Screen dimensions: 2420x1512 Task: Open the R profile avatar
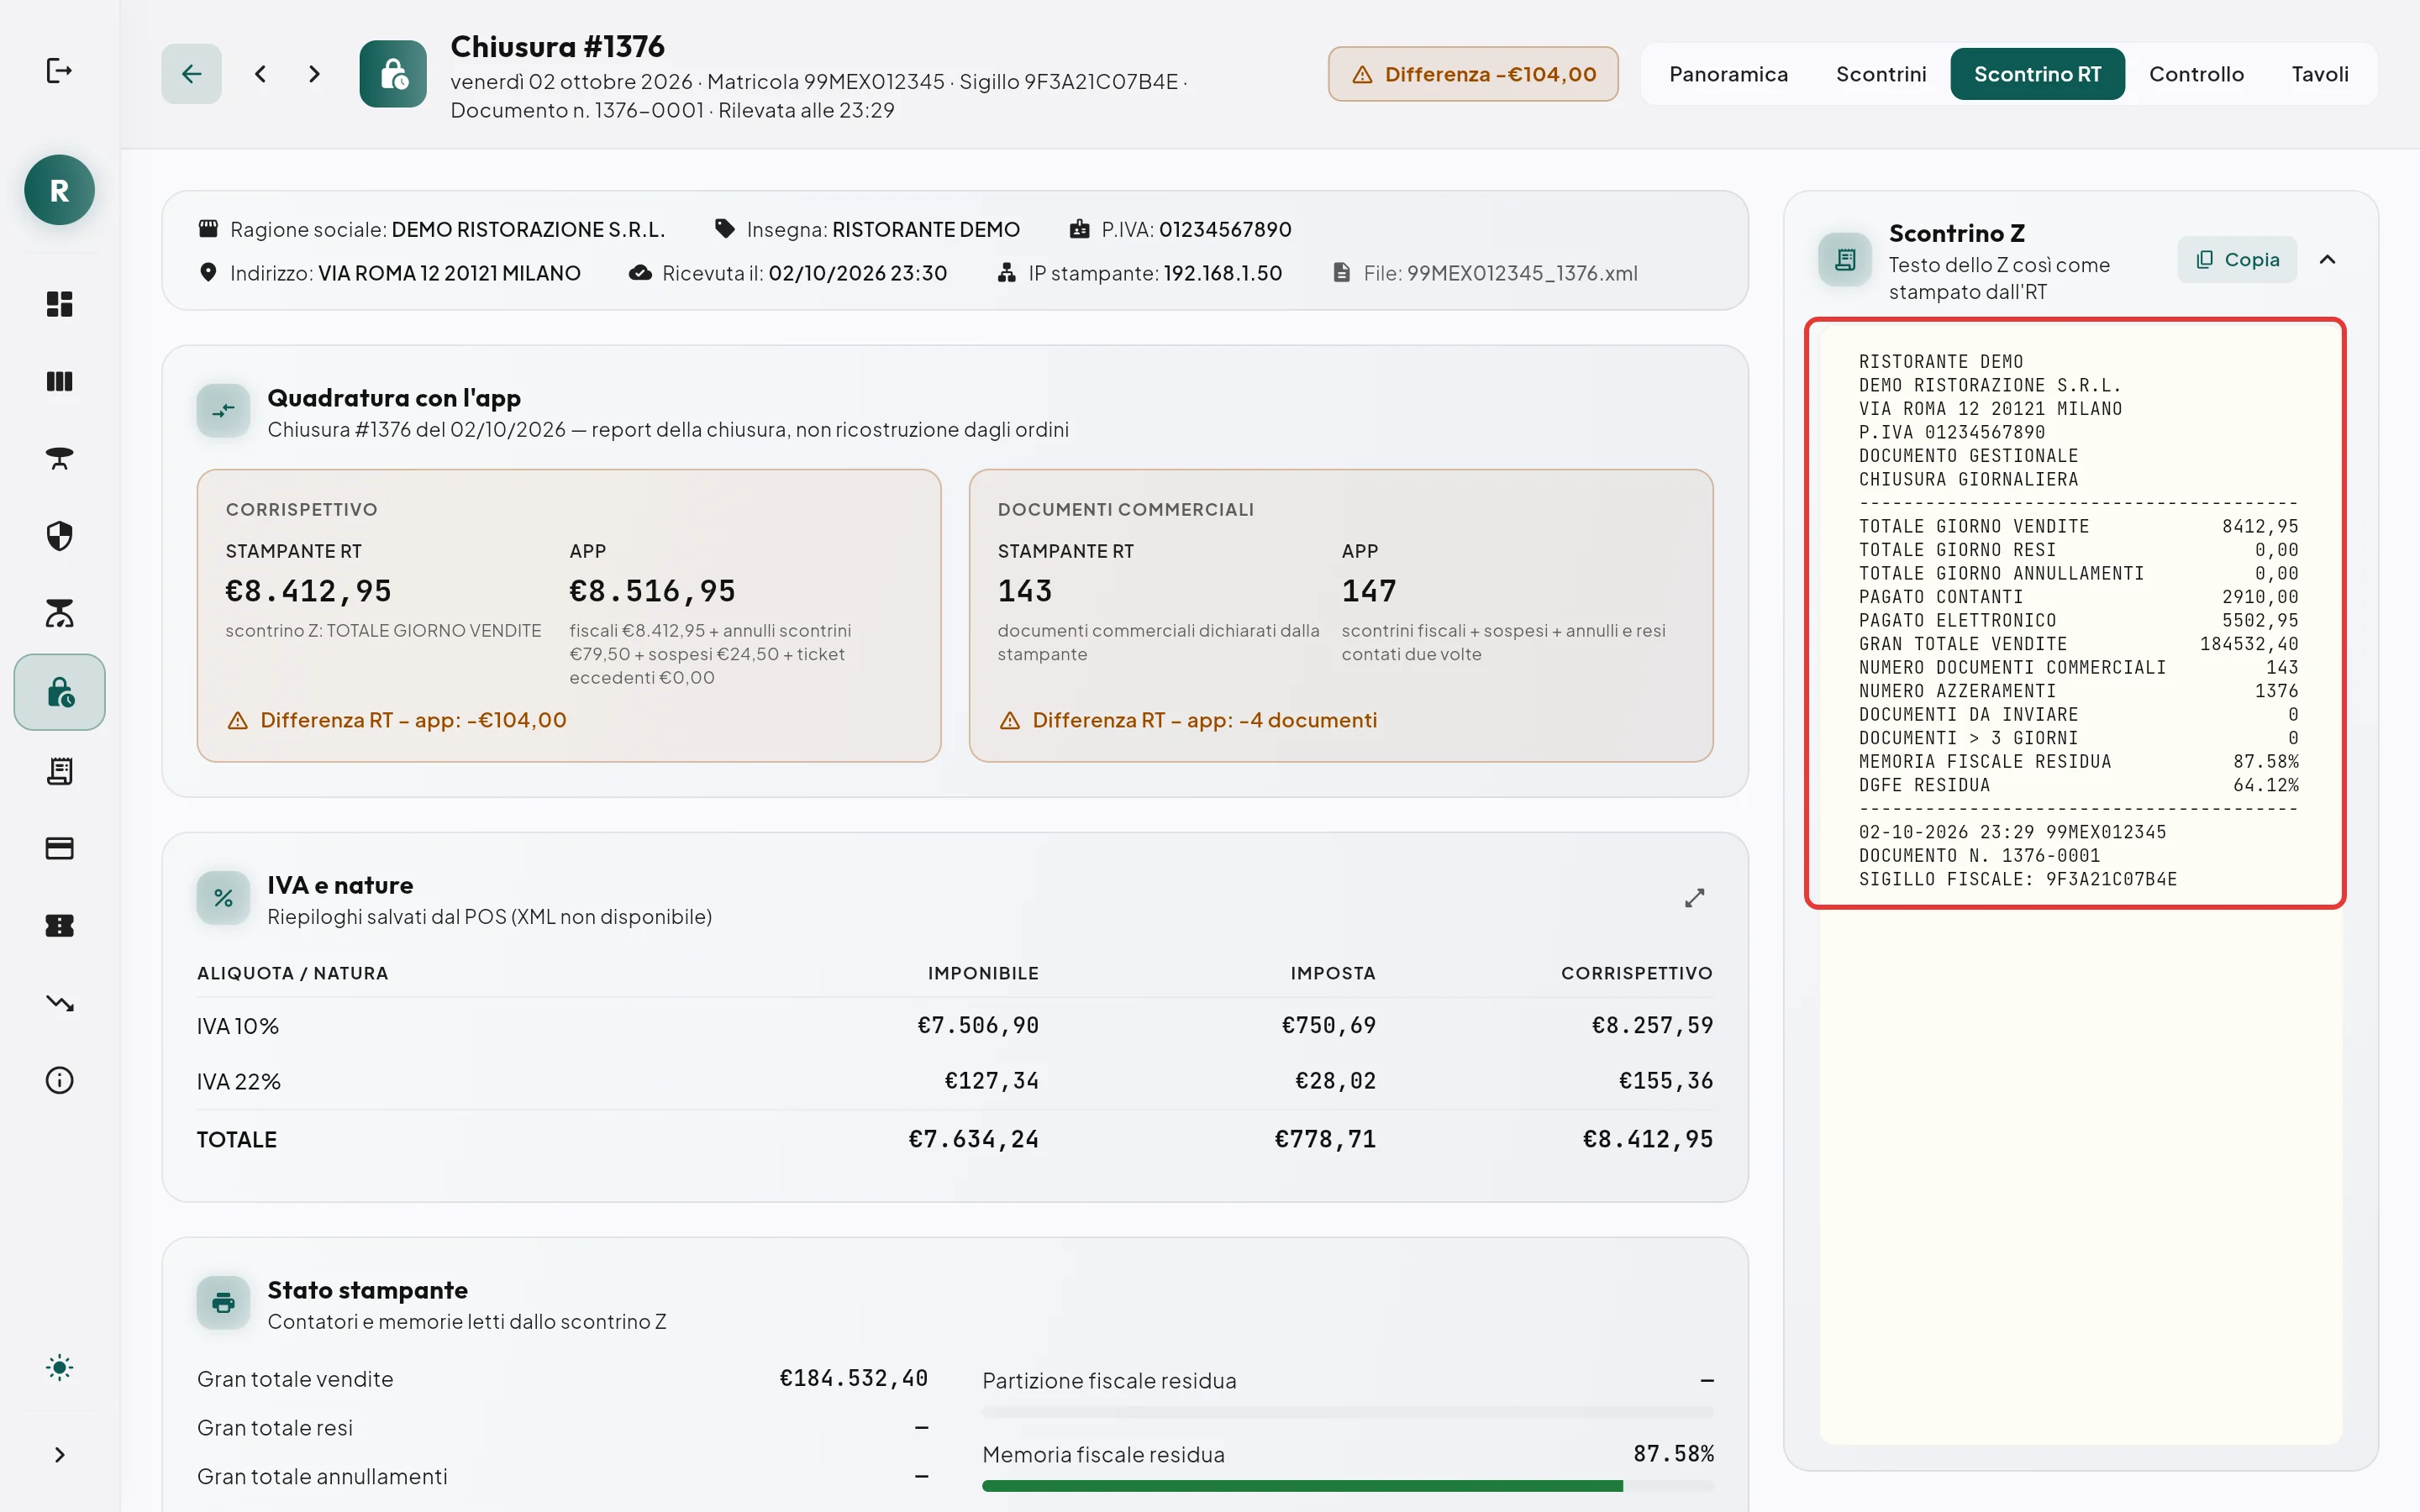click(x=59, y=190)
